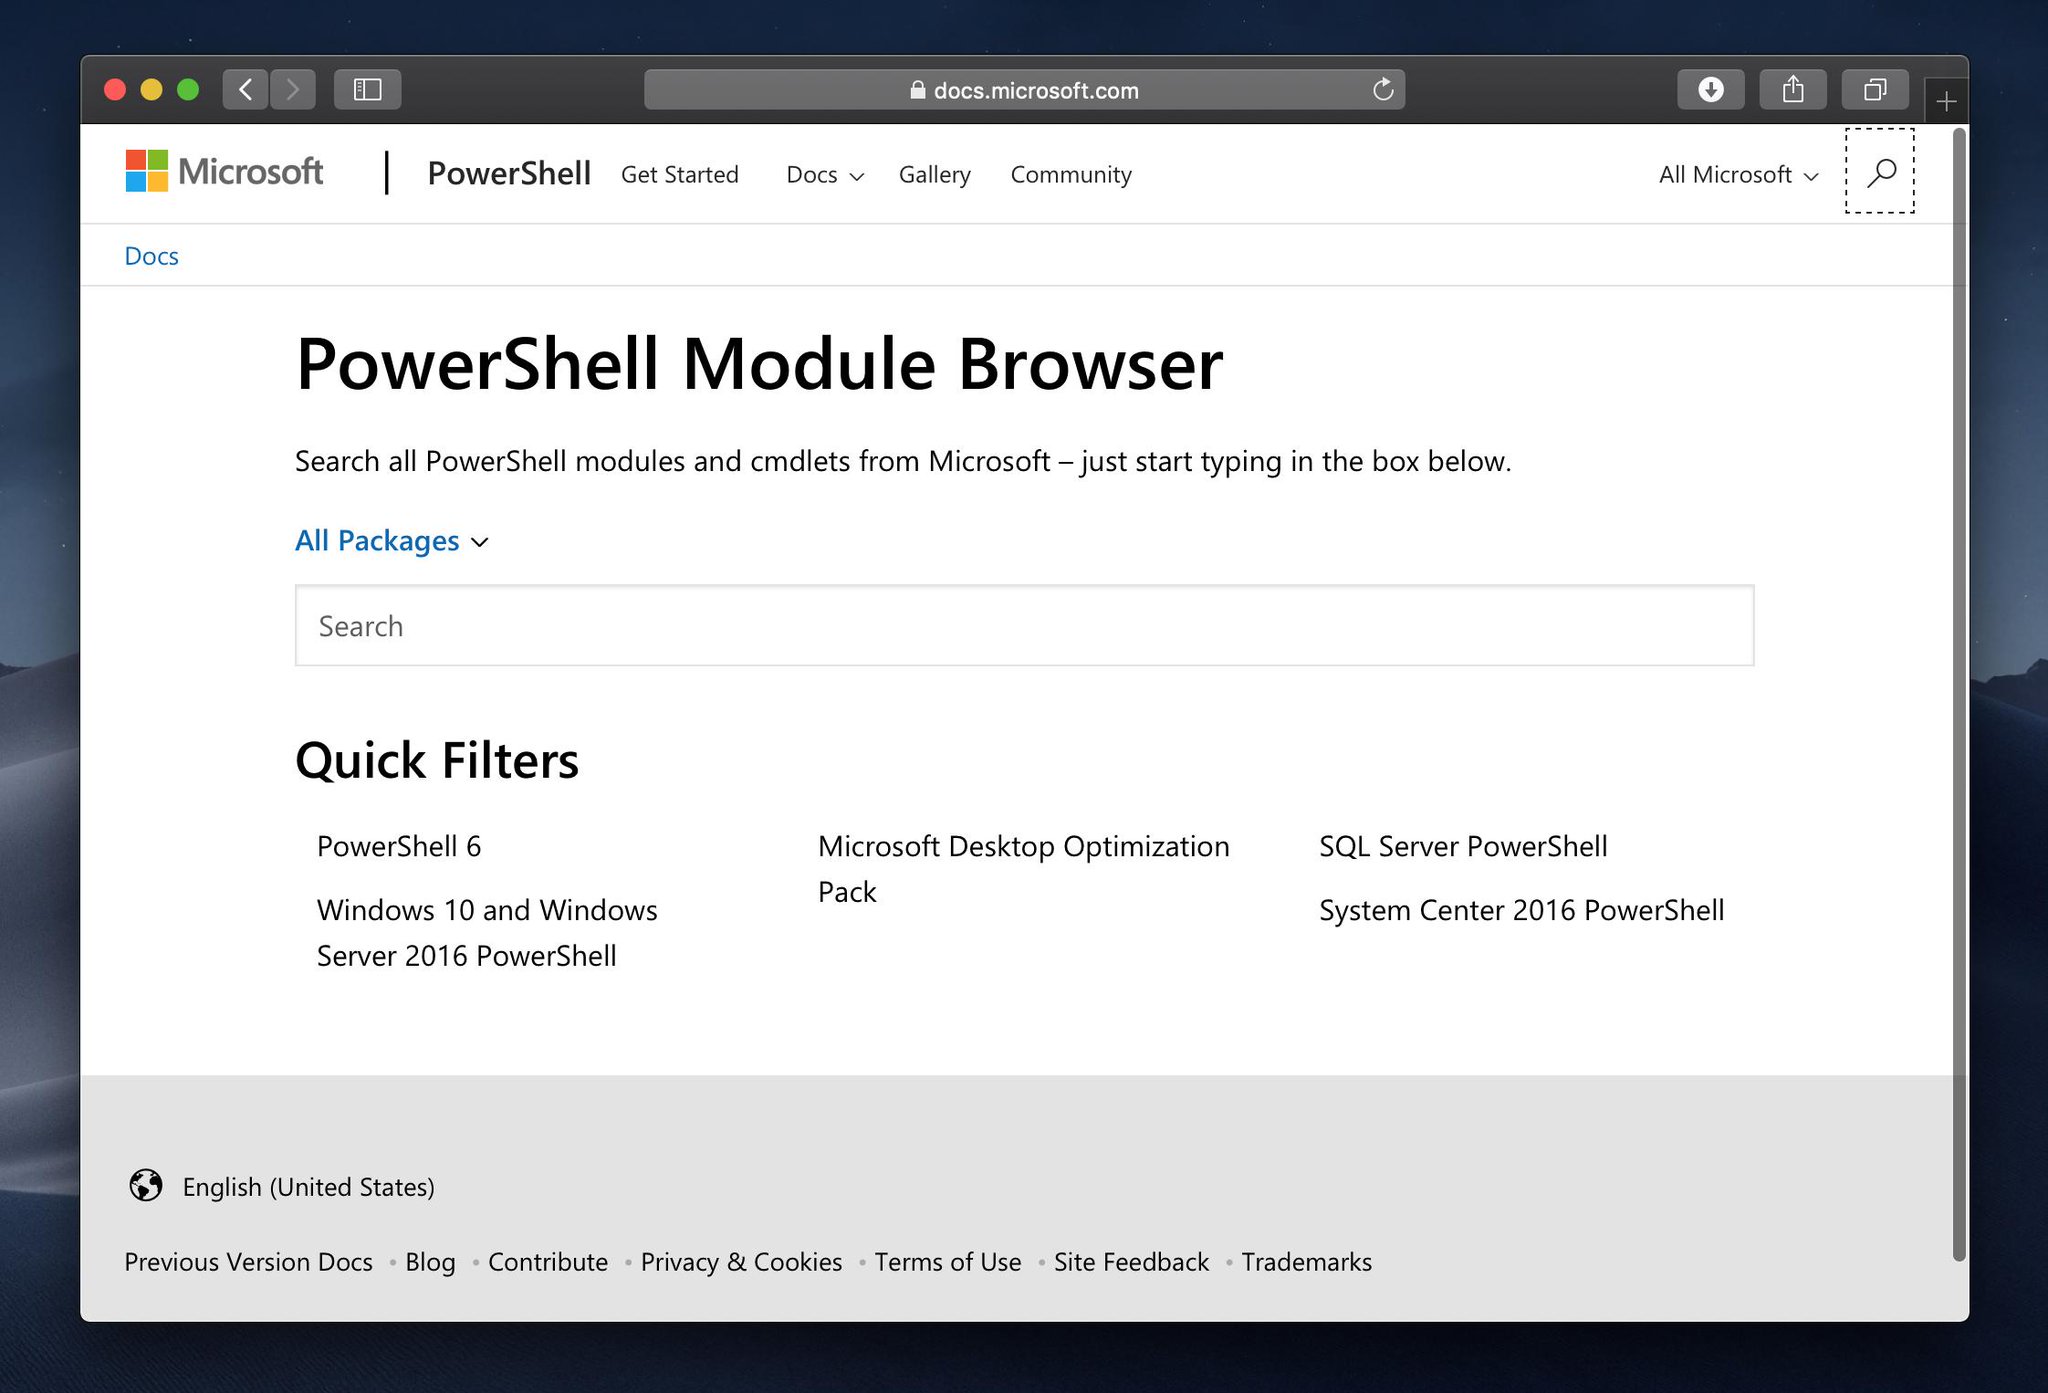
Task: Open the Safari share icon
Action: click(x=1793, y=90)
